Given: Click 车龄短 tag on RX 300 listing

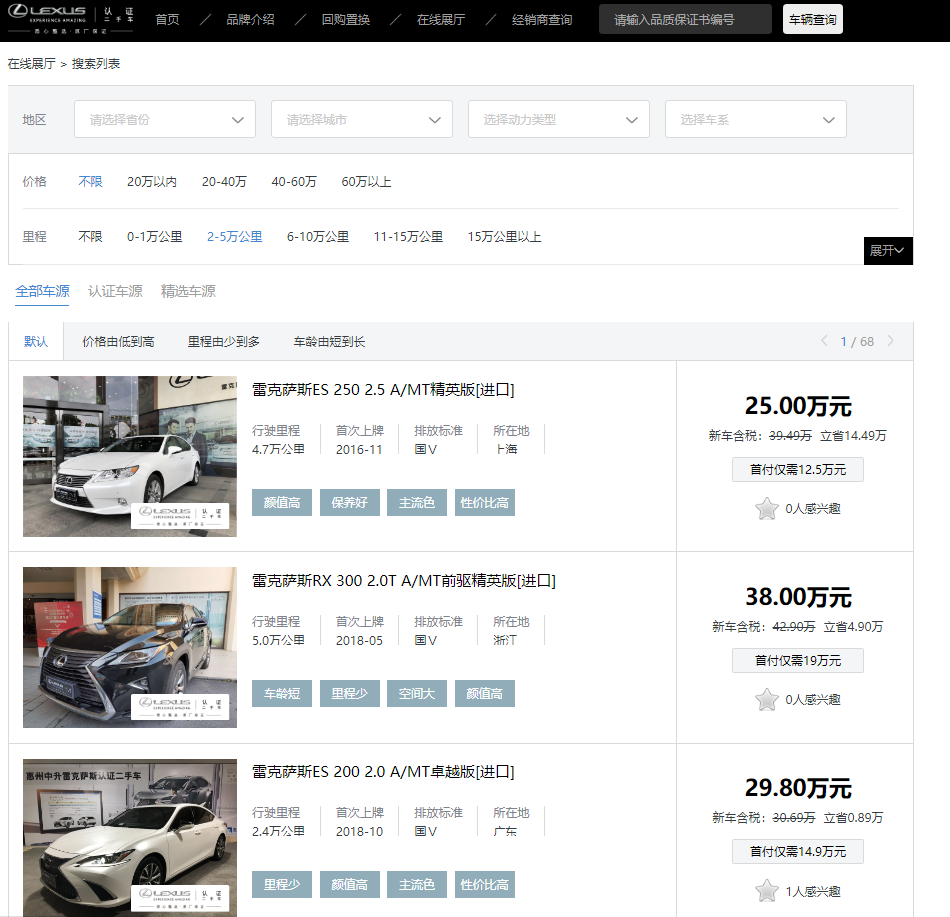Looking at the screenshot, I should [282, 694].
